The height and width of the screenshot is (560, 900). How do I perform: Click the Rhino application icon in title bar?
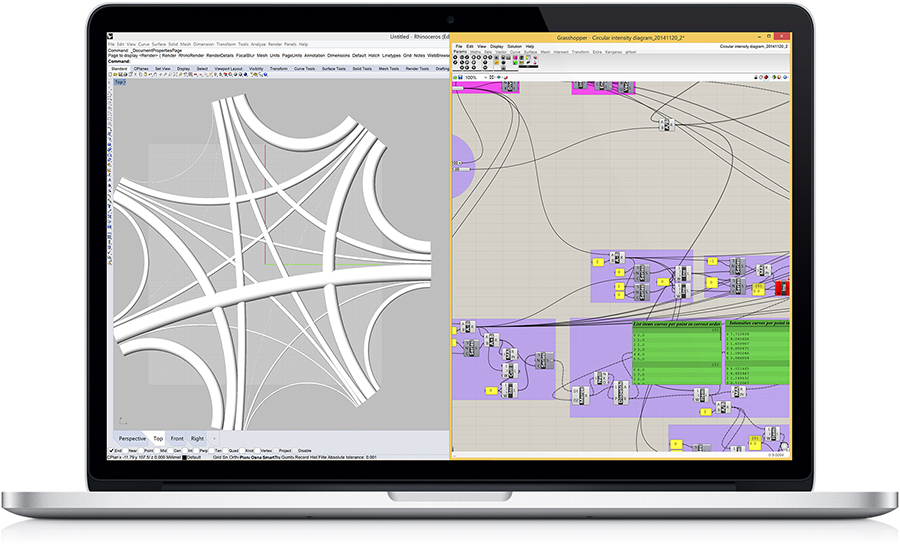110,36
